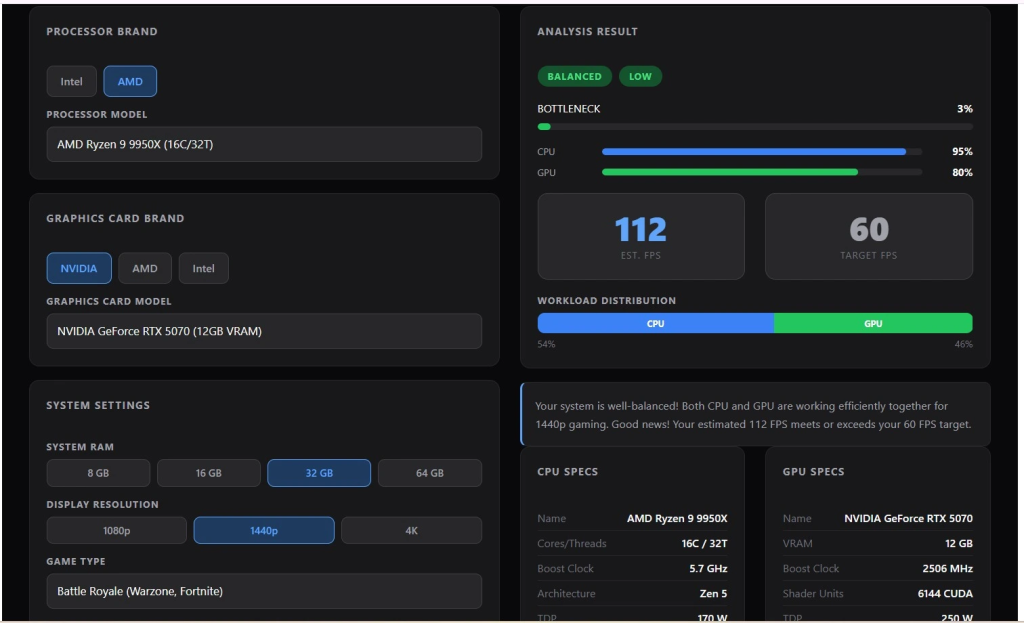Click the 5.7 GHz boost clock value
Viewport: 1024px width, 623px height.
(708, 569)
